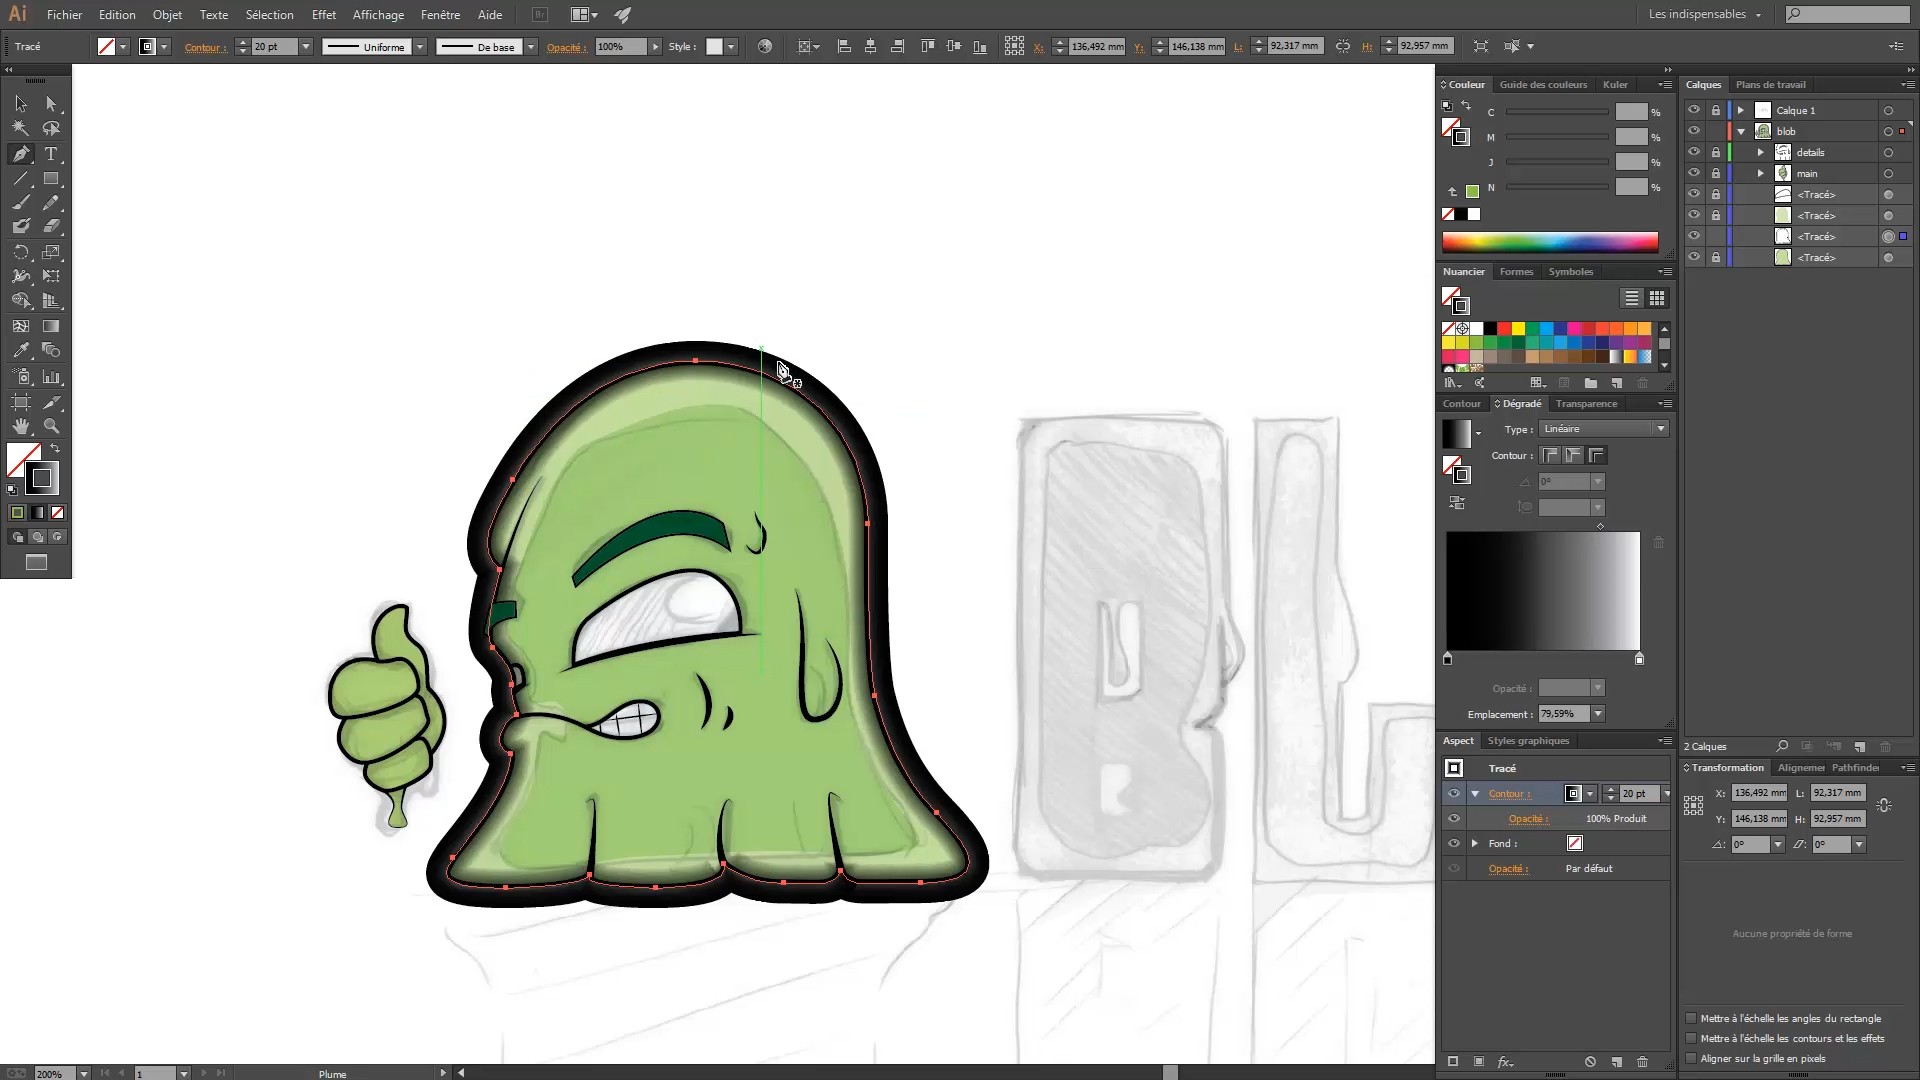Screen dimensions: 1920x1080
Task: Click the black gradient stop on the ramp
Action: [1447, 659]
